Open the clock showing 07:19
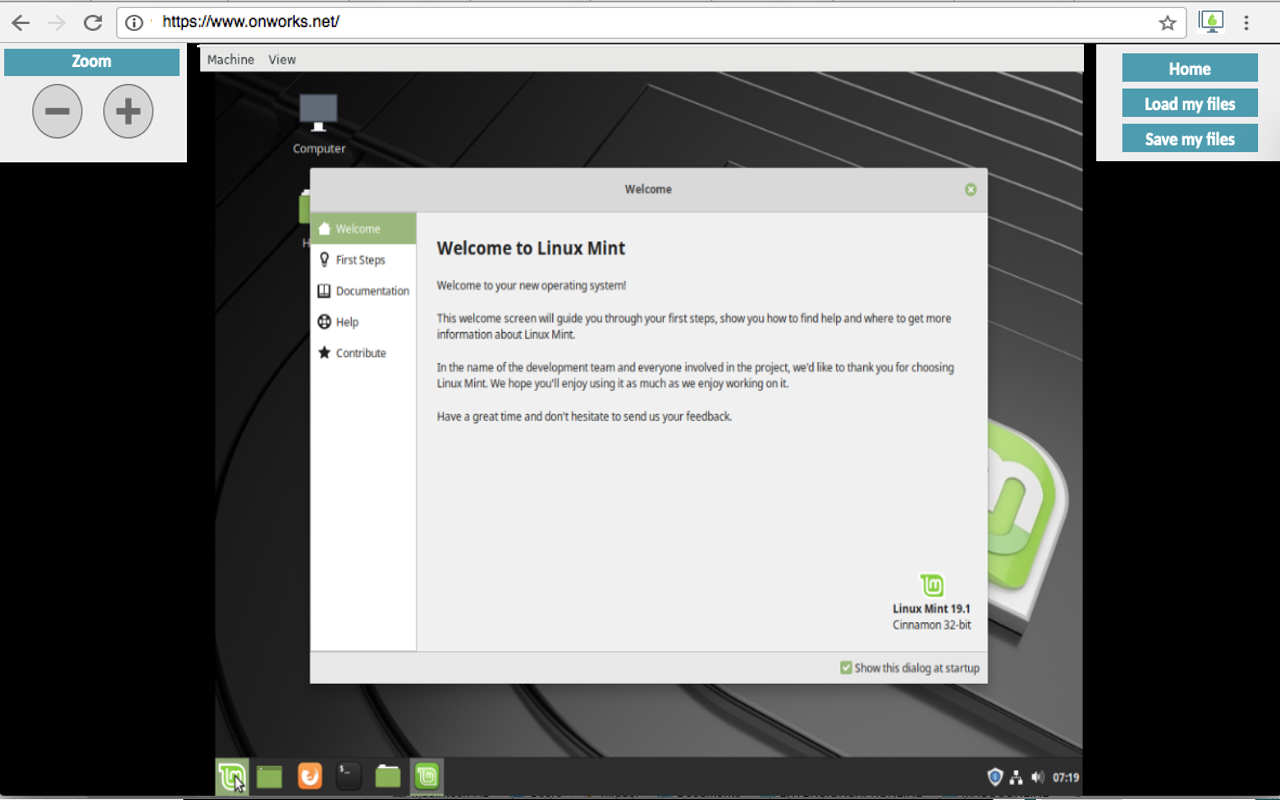Screen dimensions: 1280x800 pos(1066,777)
